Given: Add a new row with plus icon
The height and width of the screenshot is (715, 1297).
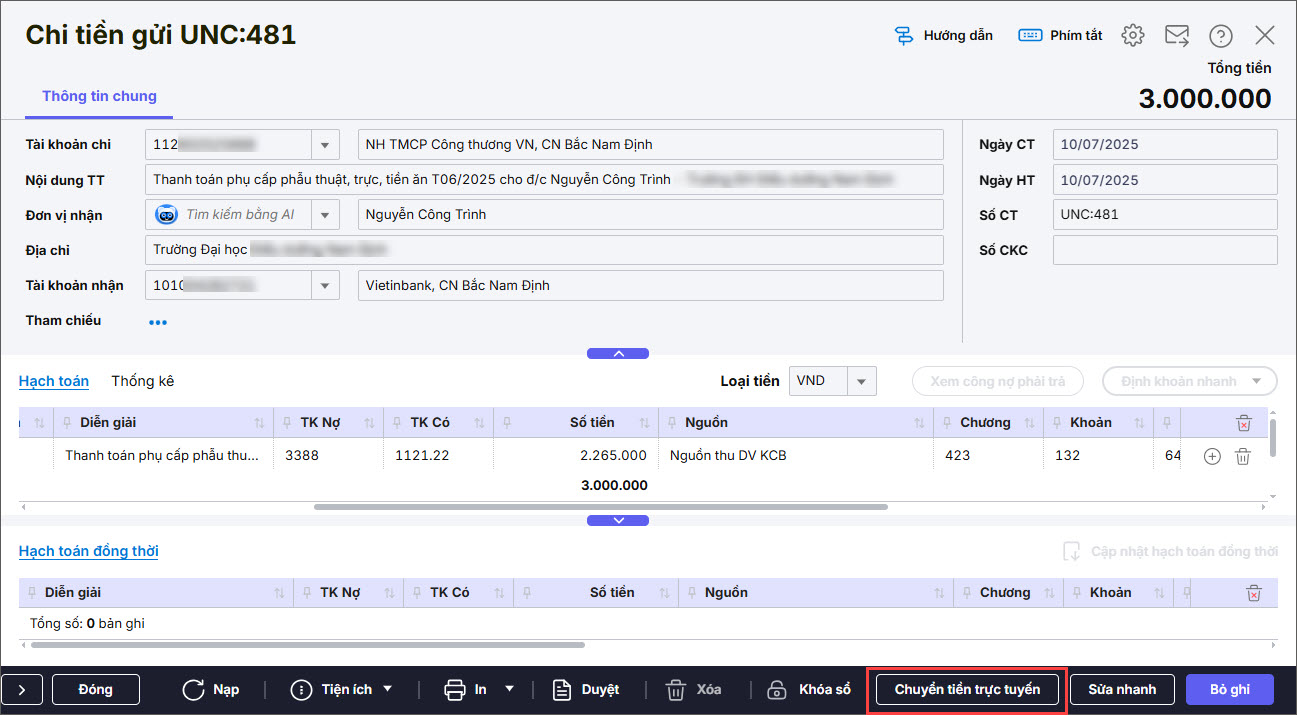Looking at the screenshot, I should pos(1212,456).
